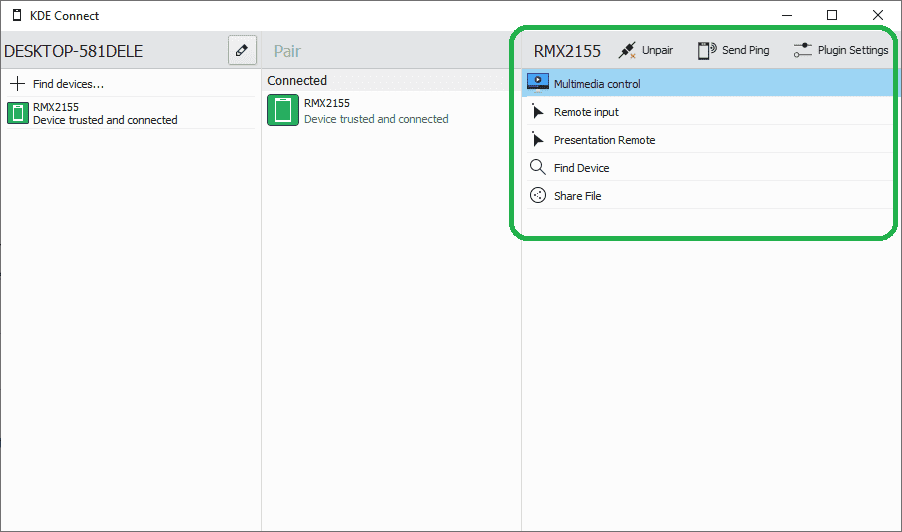Image resolution: width=902 pixels, height=532 pixels.
Task: Minimize the KDE Connect window
Action: pyautogui.click(x=787, y=15)
